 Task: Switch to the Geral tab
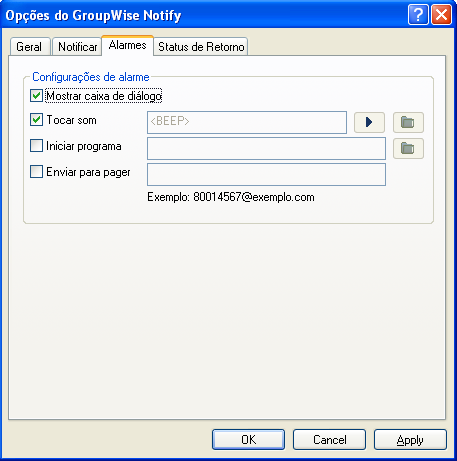click(29, 47)
